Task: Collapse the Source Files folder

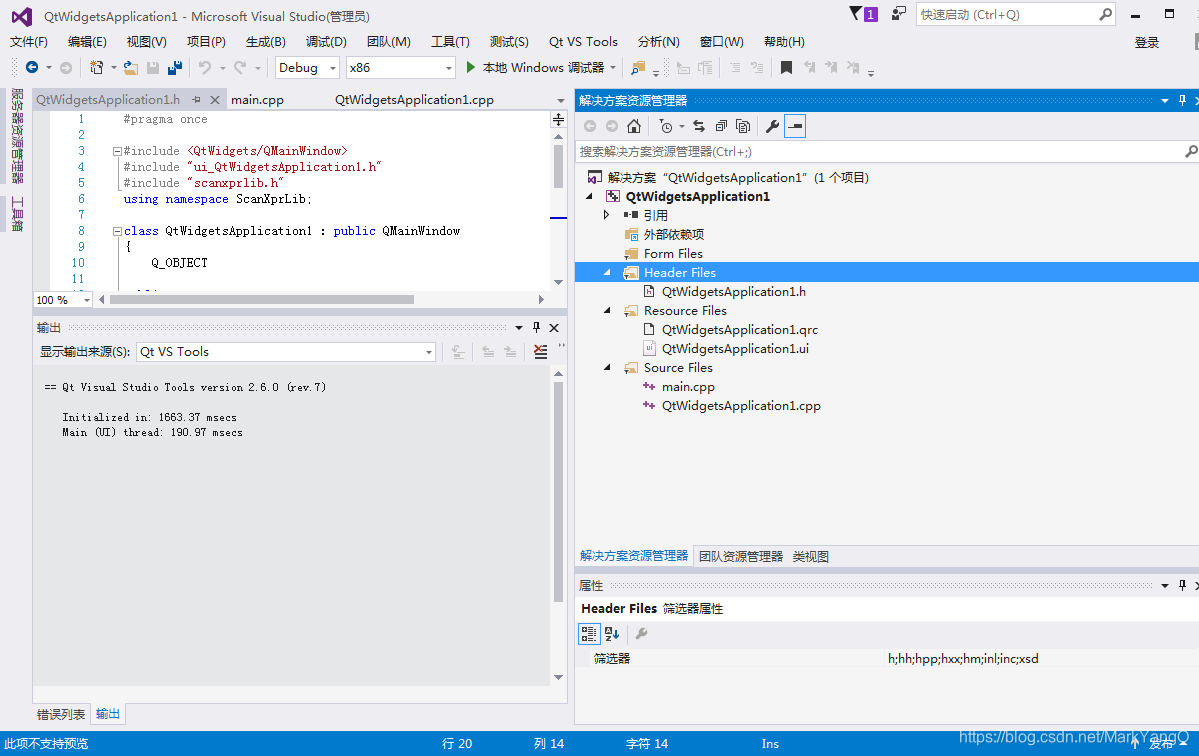Action: pos(607,368)
